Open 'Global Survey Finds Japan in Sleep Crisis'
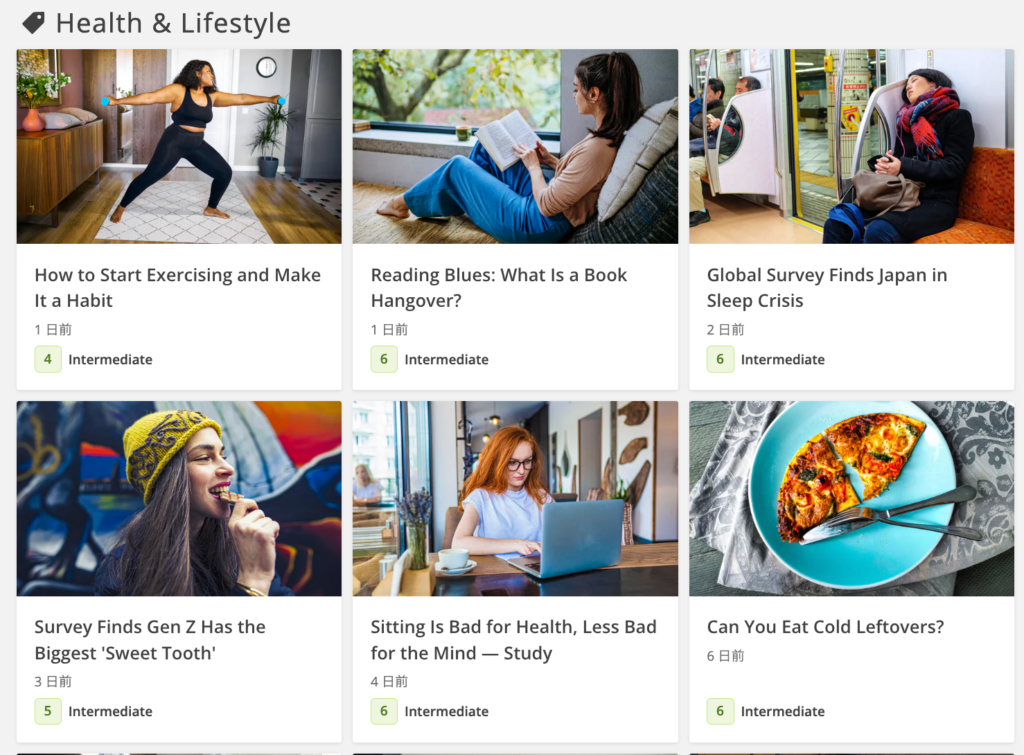 tap(826, 287)
